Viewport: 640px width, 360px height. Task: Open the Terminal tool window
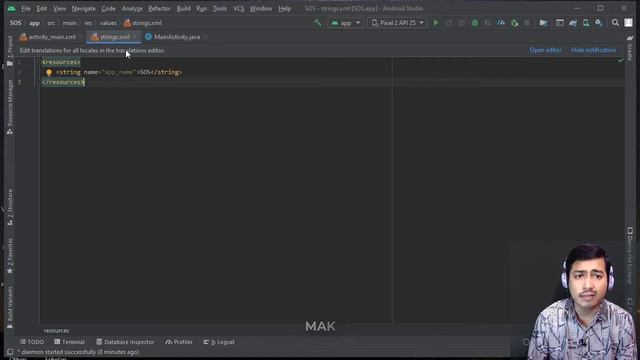coord(69,342)
